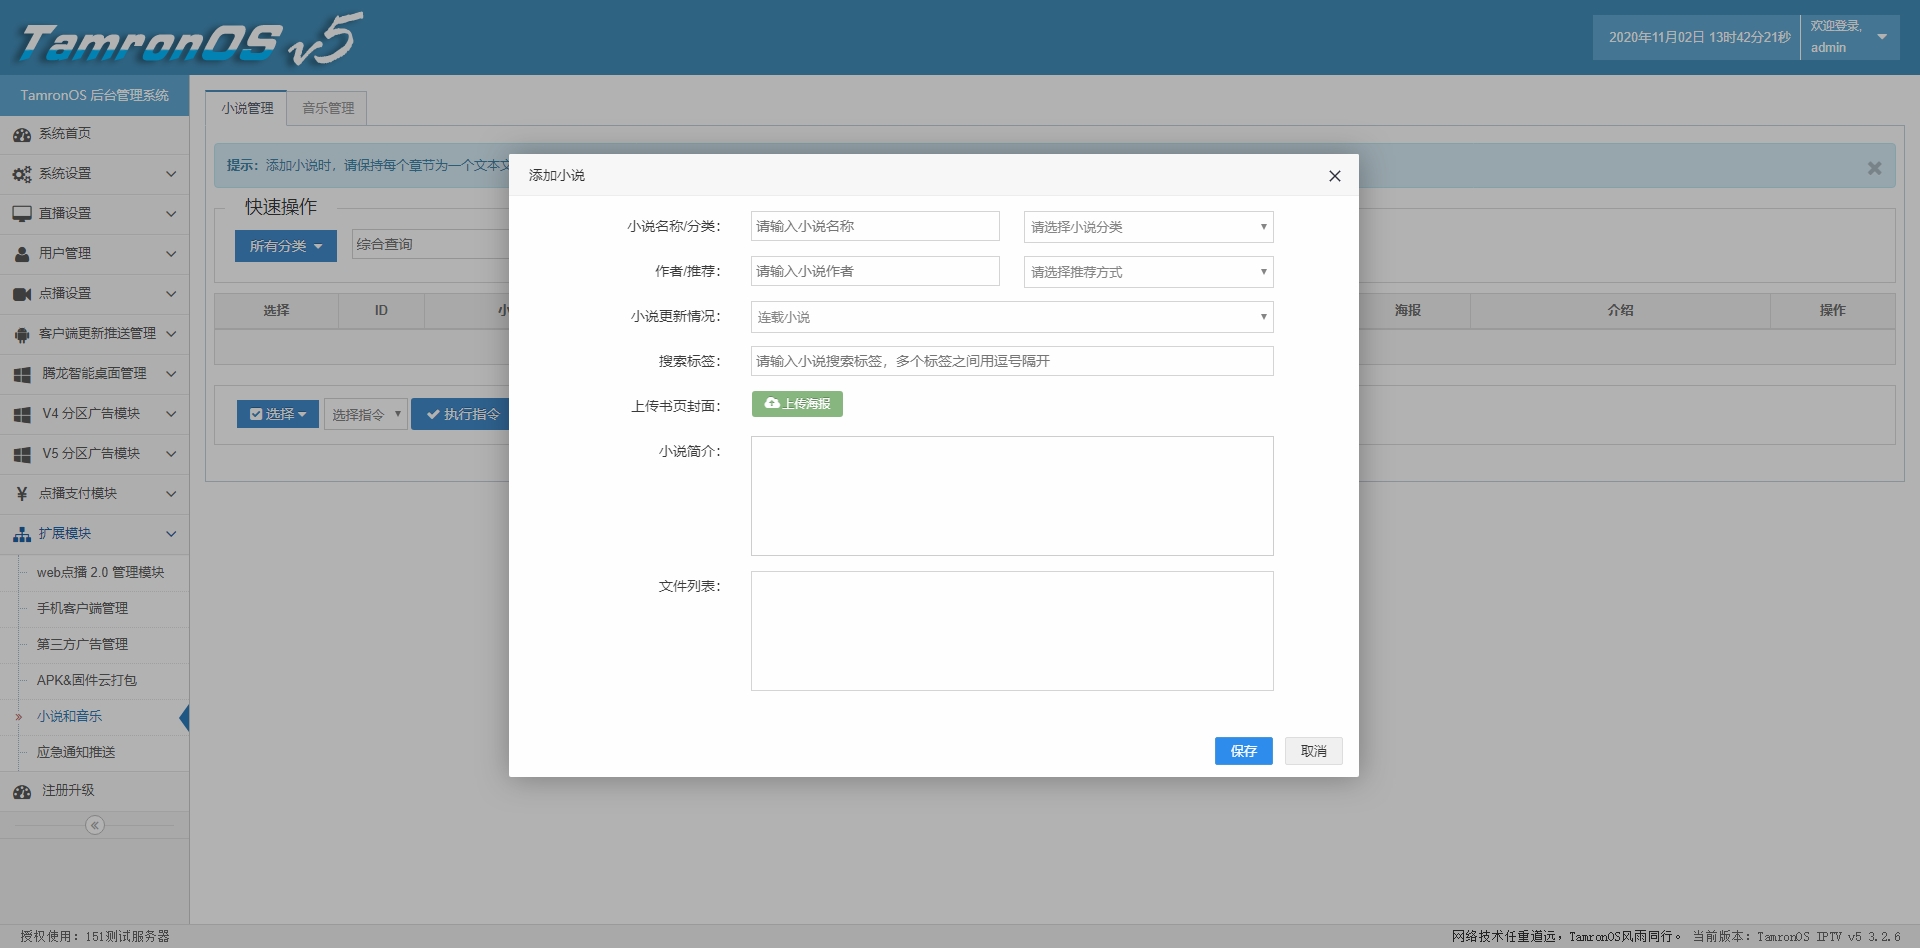The height and width of the screenshot is (948, 1920).
Task: Open the 连载小说 update status dropdown
Action: tap(1012, 317)
